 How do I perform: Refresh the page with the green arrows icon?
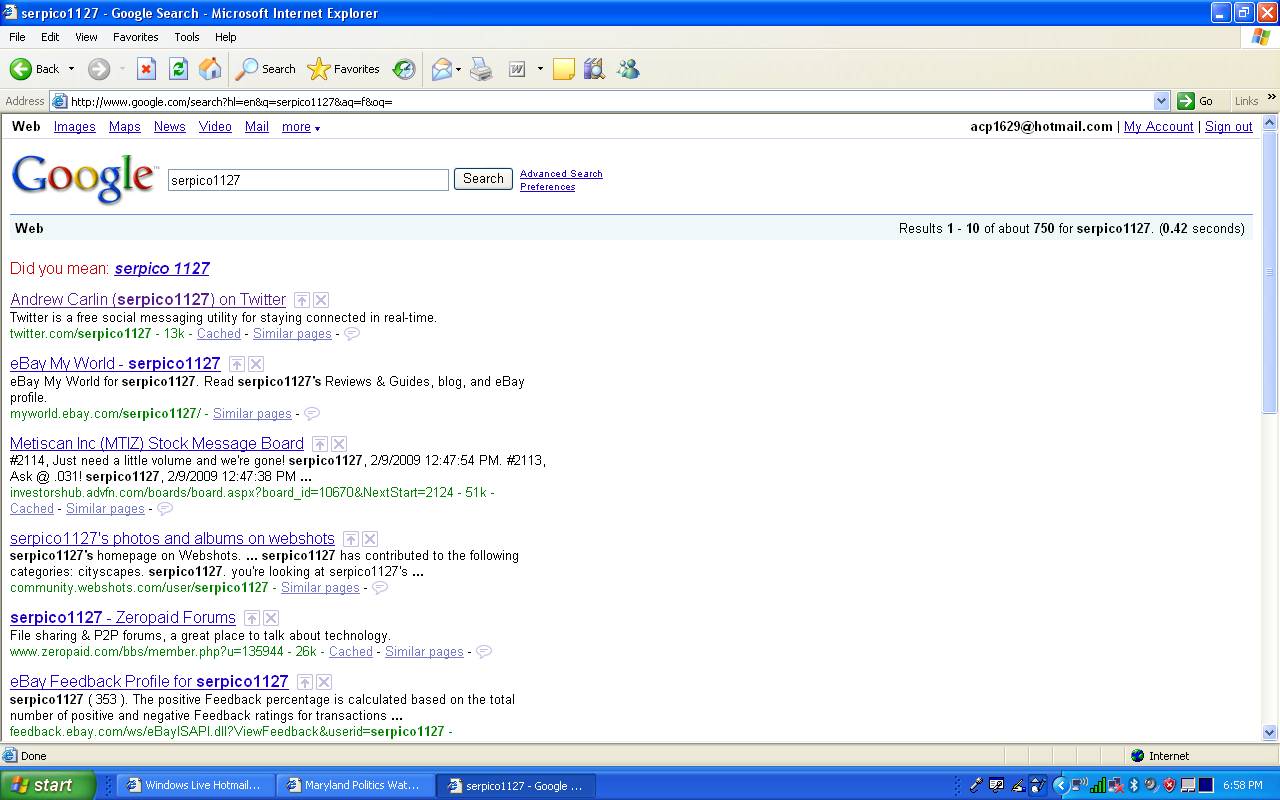tap(178, 69)
